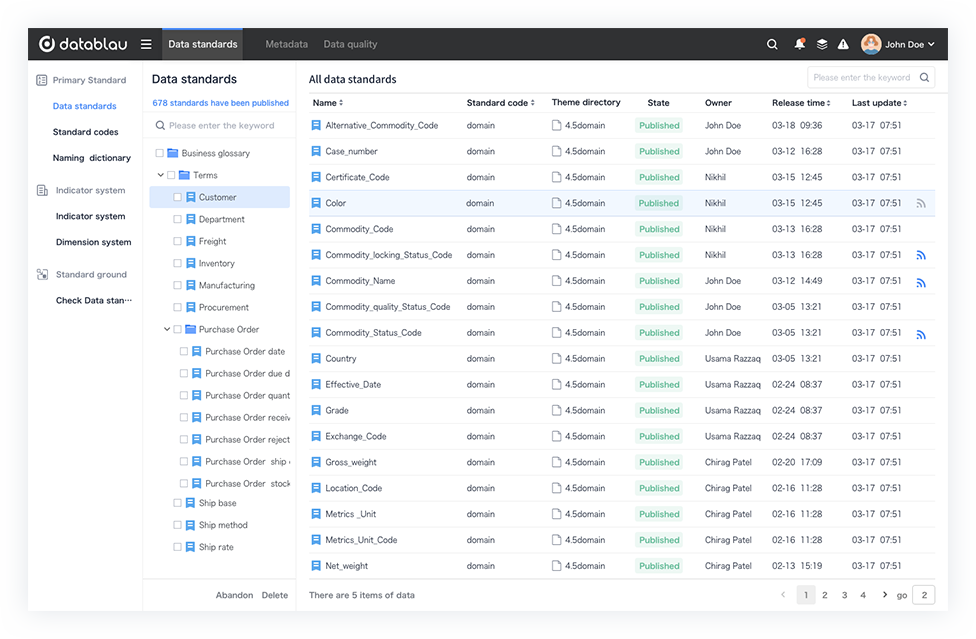Switch to the Metadata tab
Screen dimensions: 976x639
click(287, 44)
